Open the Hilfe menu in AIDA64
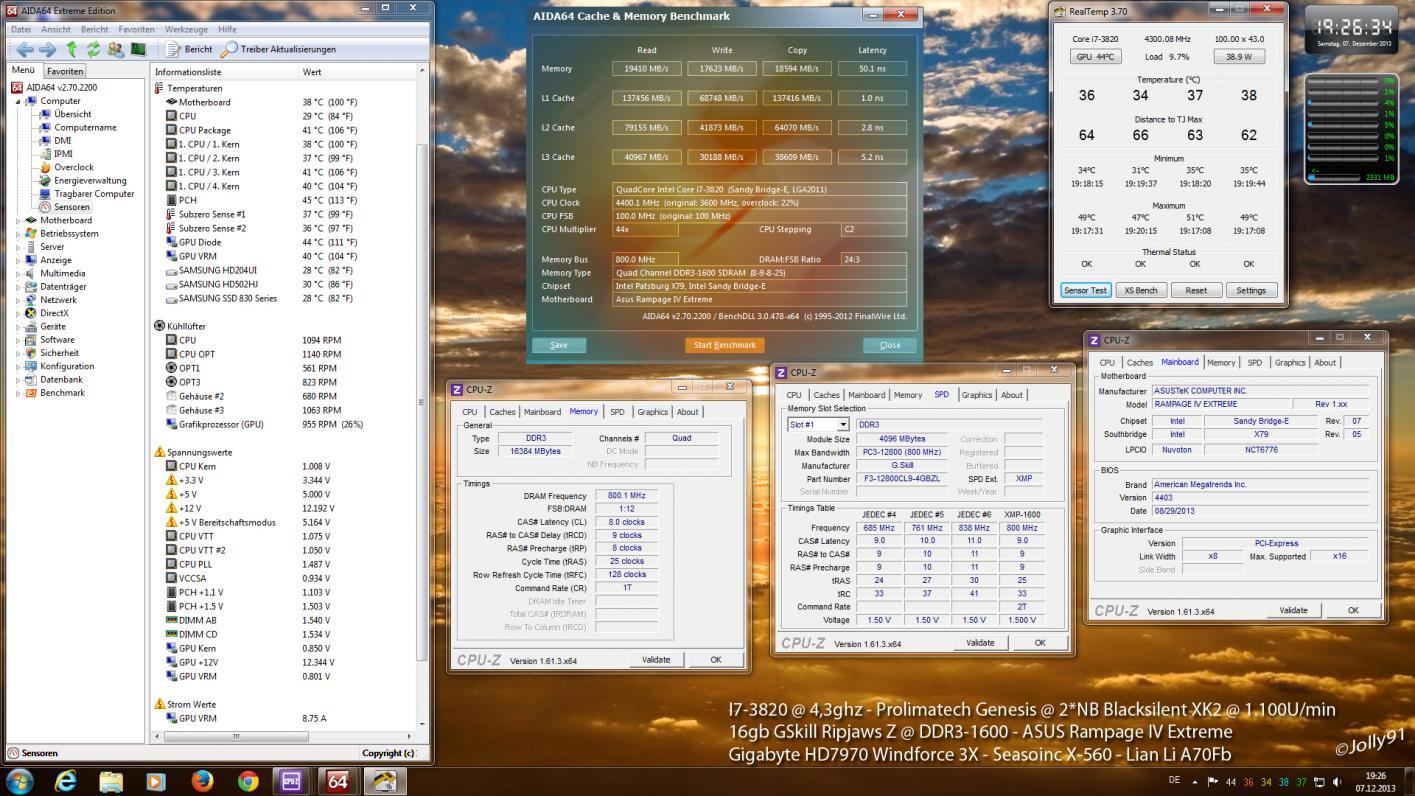 pos(227,30)
